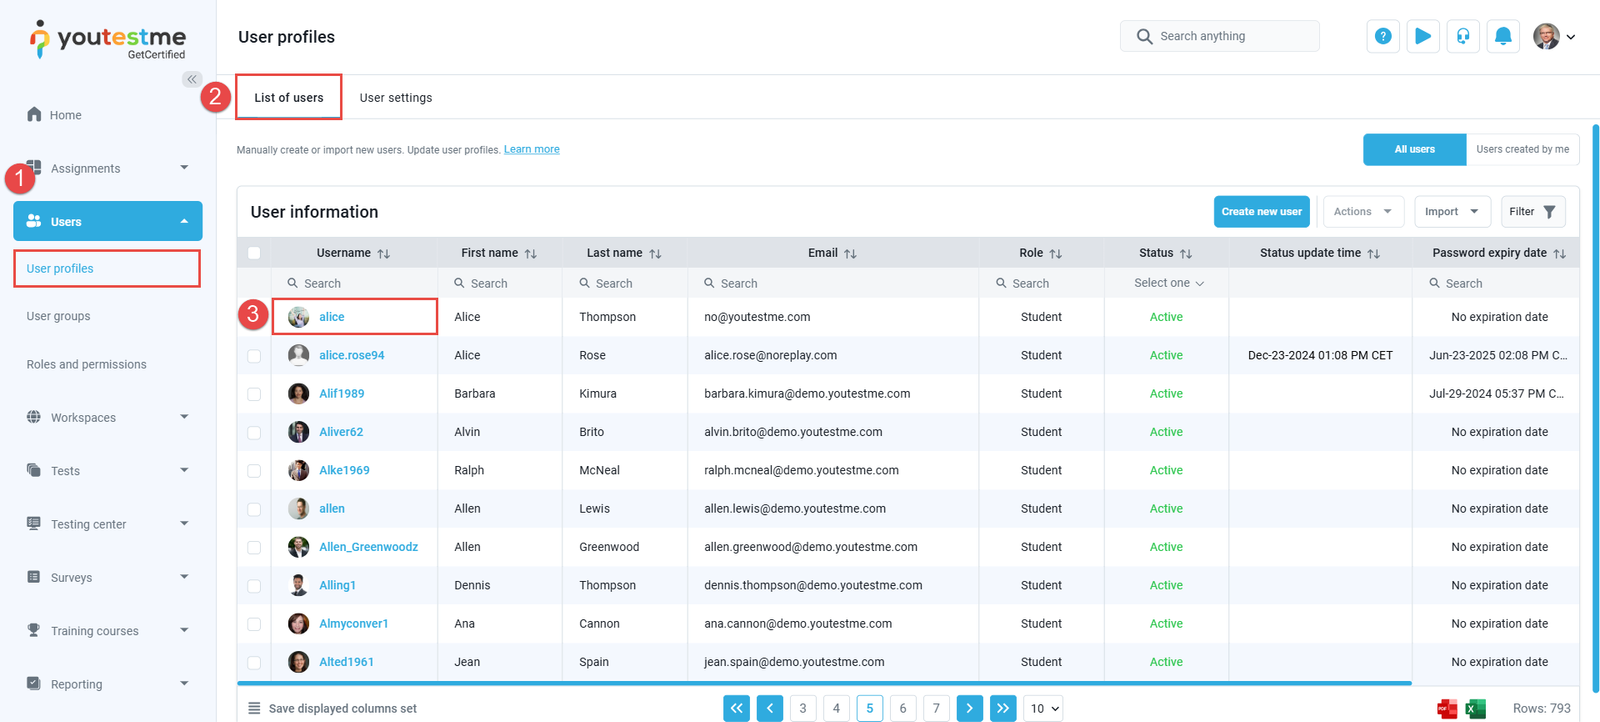Open the notifications bell
Viewport: 1600px width, 722px height.
[1502, 36]
